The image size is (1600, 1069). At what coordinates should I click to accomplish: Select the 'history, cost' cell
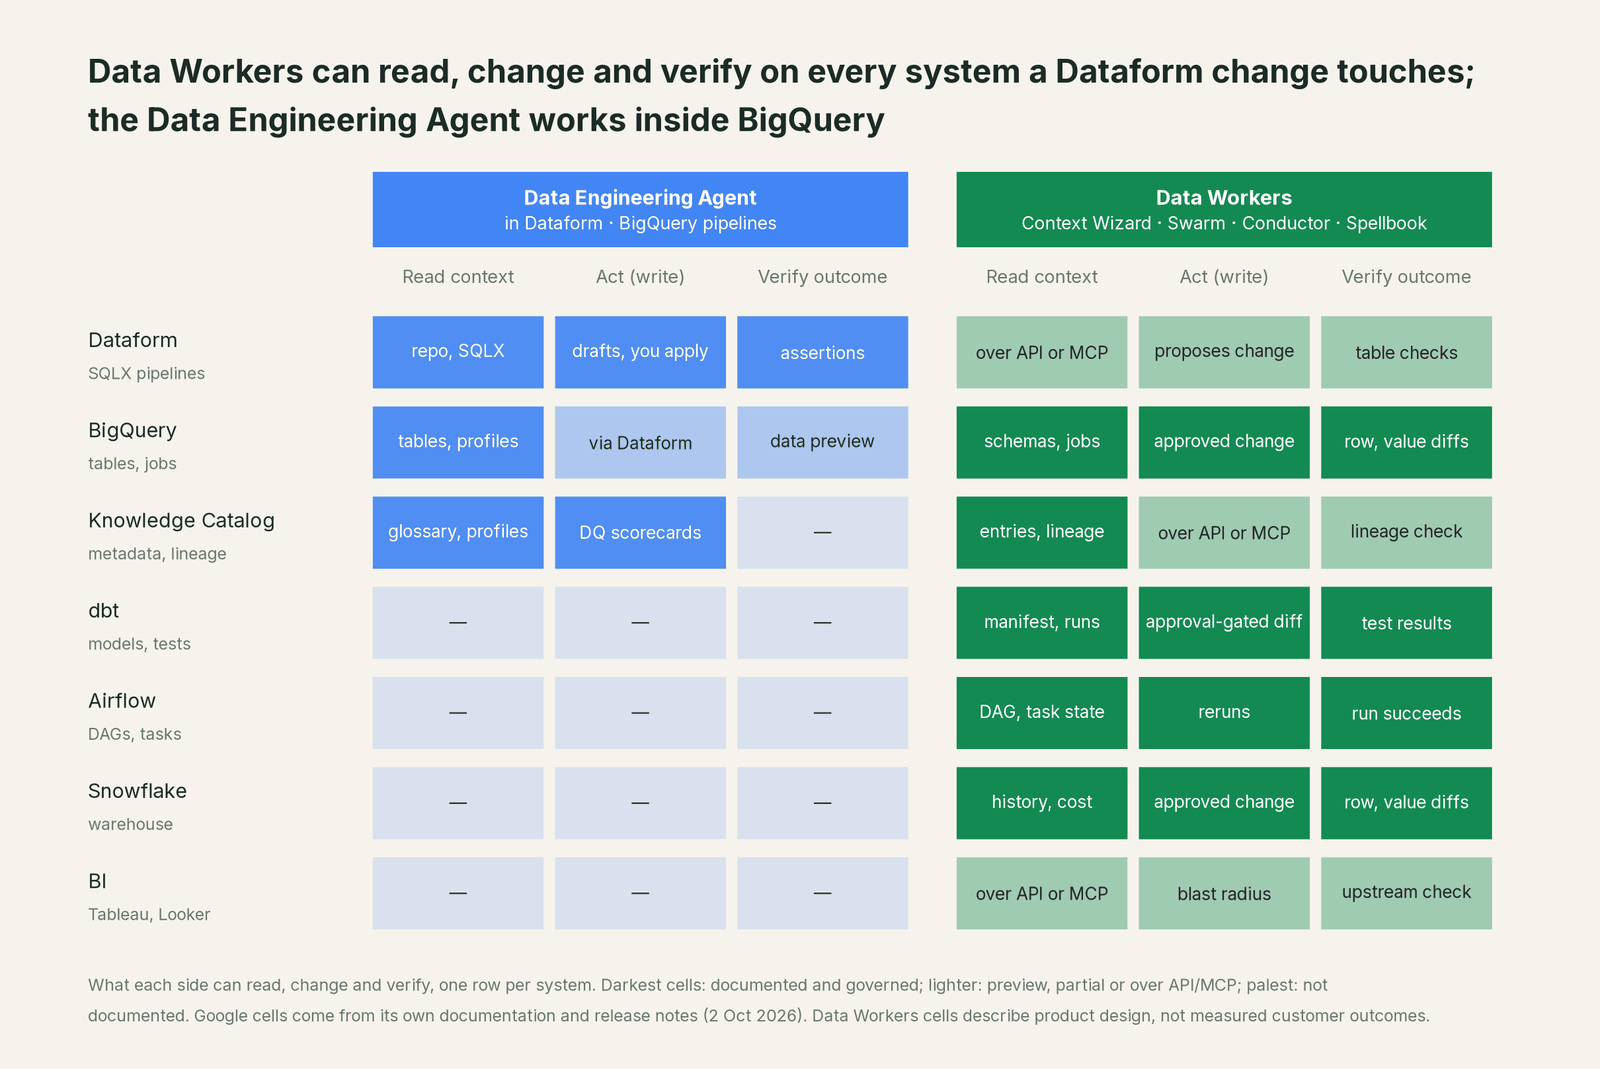pyautogui.click(x=1042, y=803)
